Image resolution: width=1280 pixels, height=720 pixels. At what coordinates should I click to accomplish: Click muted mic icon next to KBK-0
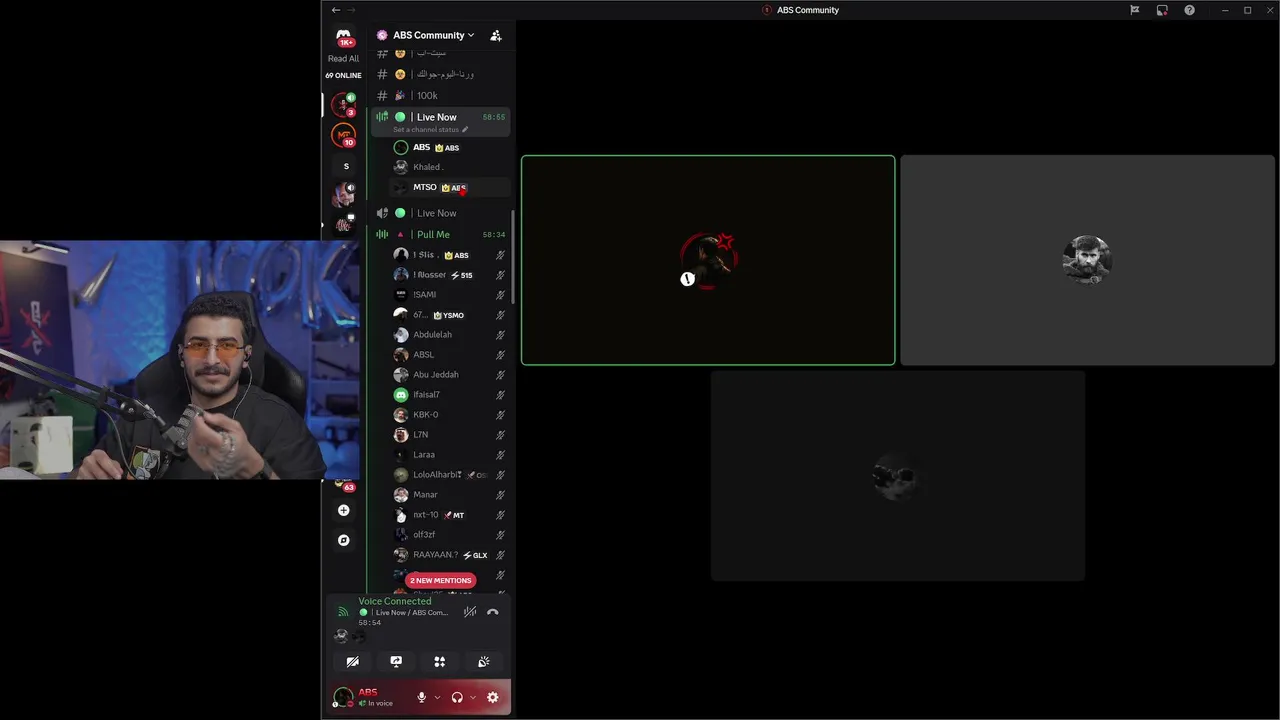pyautogui.click(x=500, y=415)
